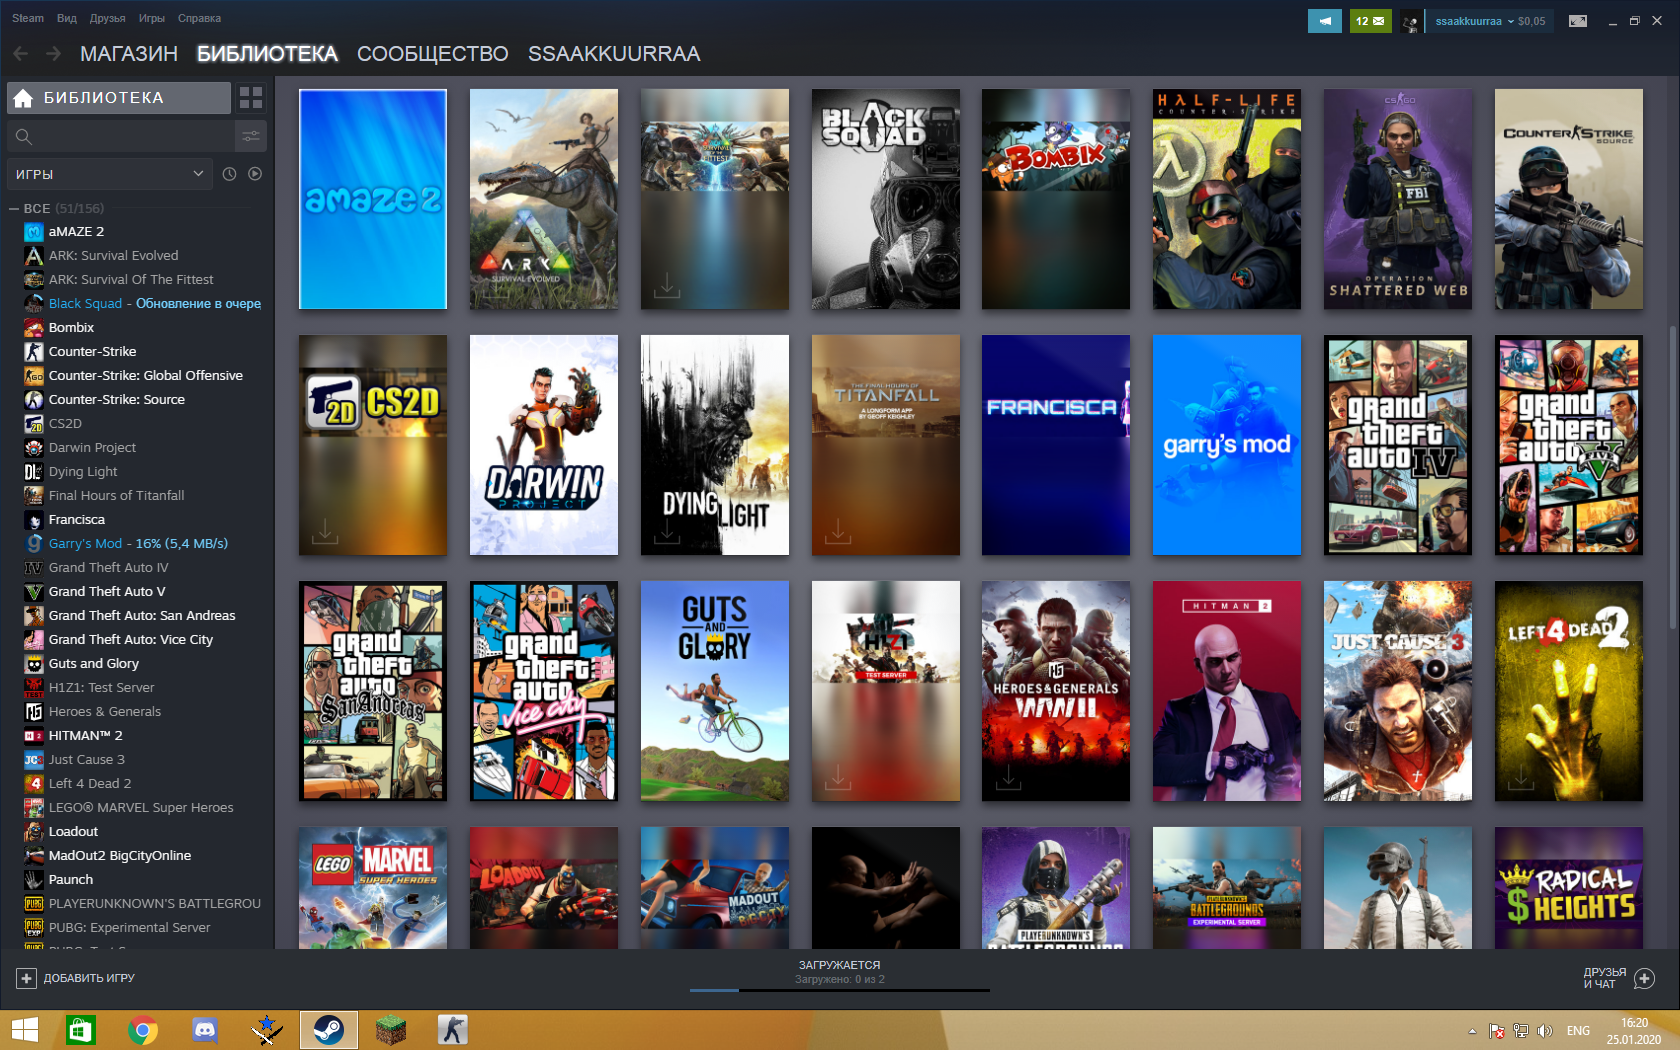This screenshot has height=1050, width=1680.
Task: Switch to Big Picture mode icon
Action: (1578, 21)
